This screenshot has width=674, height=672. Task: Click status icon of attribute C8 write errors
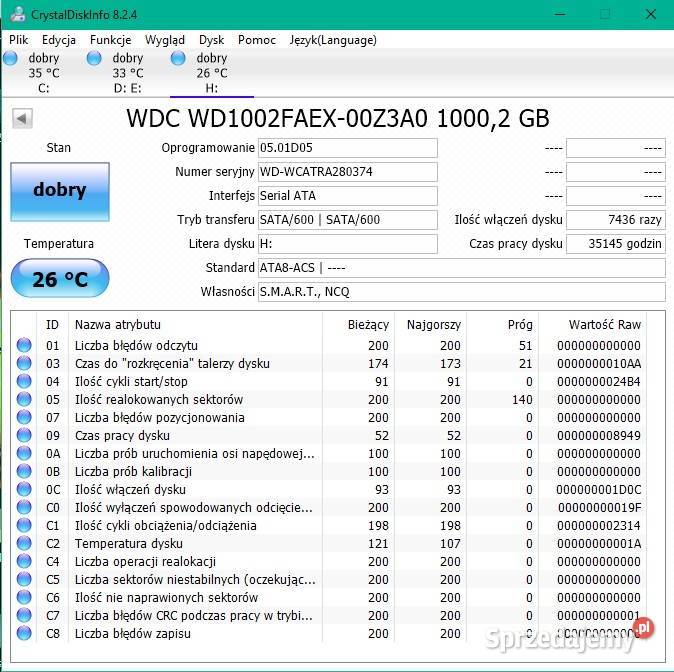point(24,634)
